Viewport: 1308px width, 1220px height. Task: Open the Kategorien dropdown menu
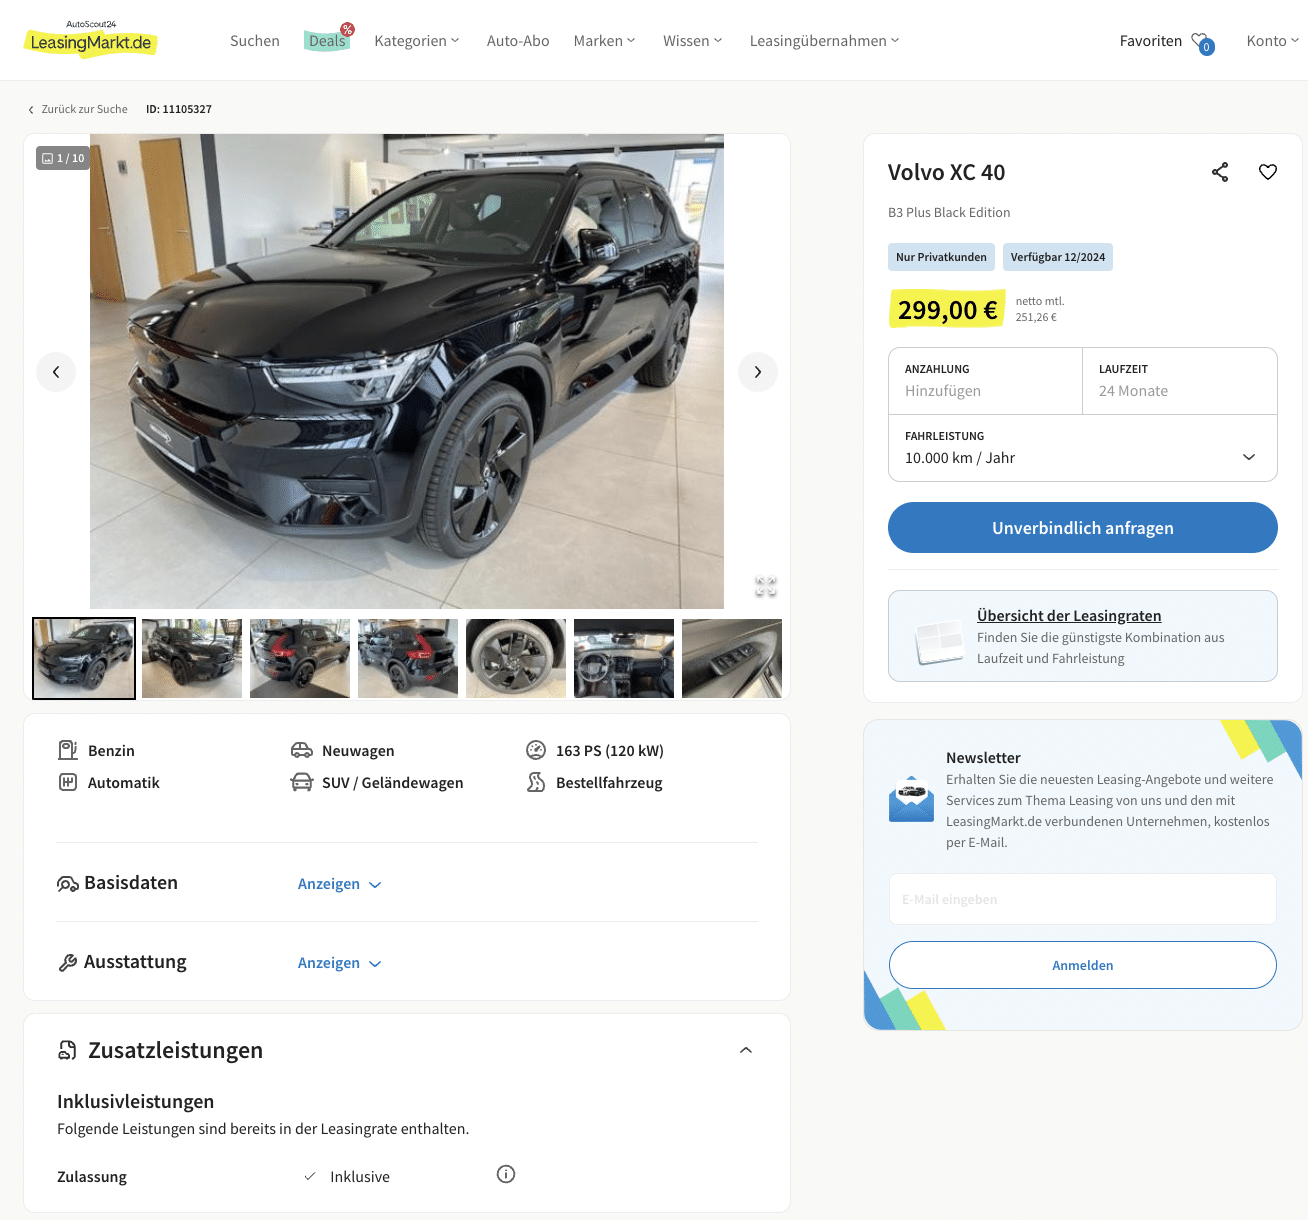tap(417, 41)
